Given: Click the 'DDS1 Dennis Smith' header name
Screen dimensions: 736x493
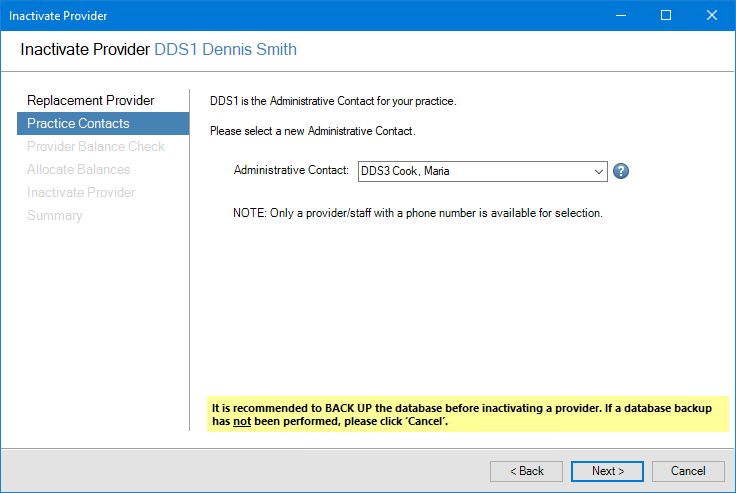Looking at the screenshot, I should pos(225,49).
